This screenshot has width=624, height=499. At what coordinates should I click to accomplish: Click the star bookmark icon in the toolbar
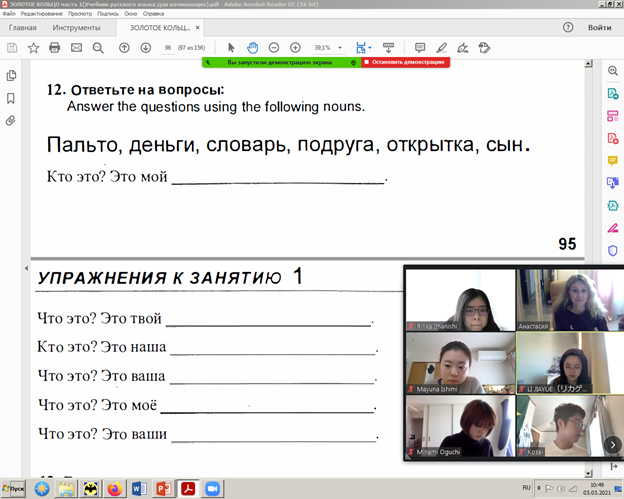33,47
